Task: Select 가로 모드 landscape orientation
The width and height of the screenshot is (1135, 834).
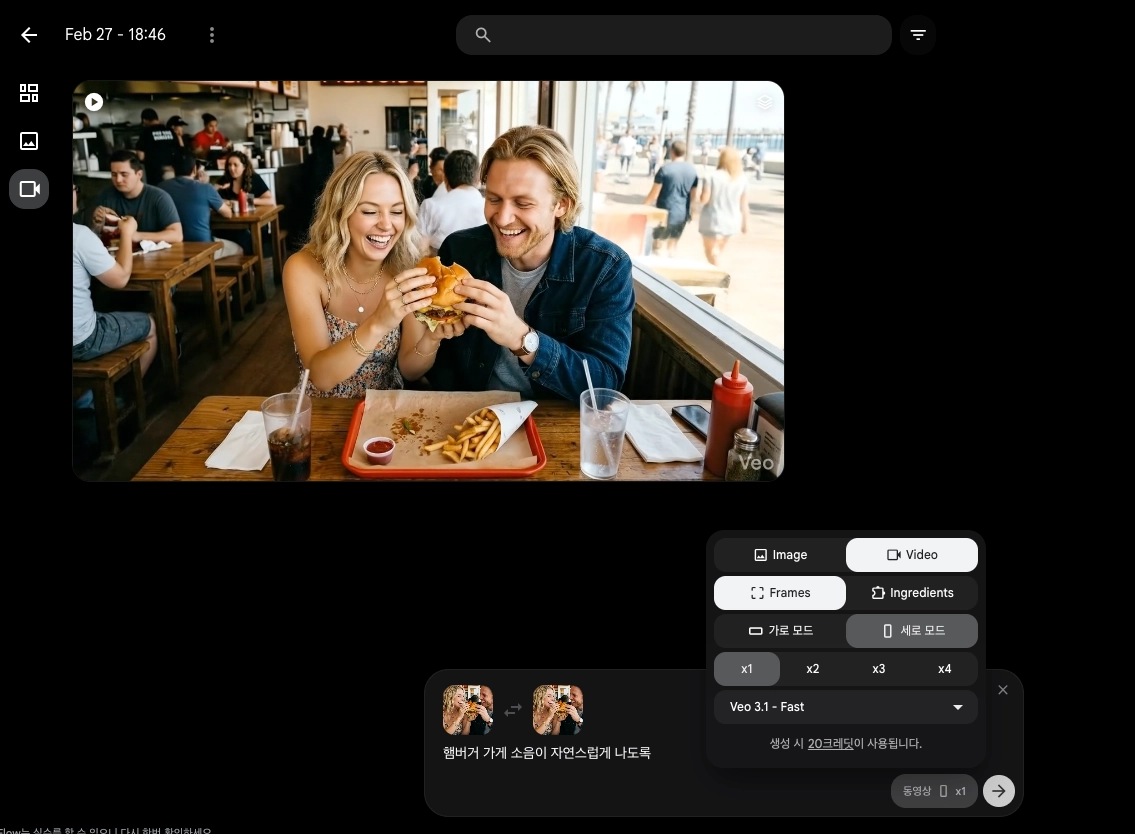Action: point(780,631)
